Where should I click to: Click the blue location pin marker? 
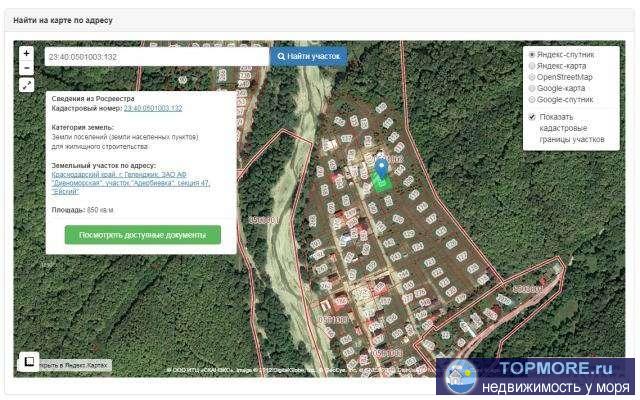point(381,167)
